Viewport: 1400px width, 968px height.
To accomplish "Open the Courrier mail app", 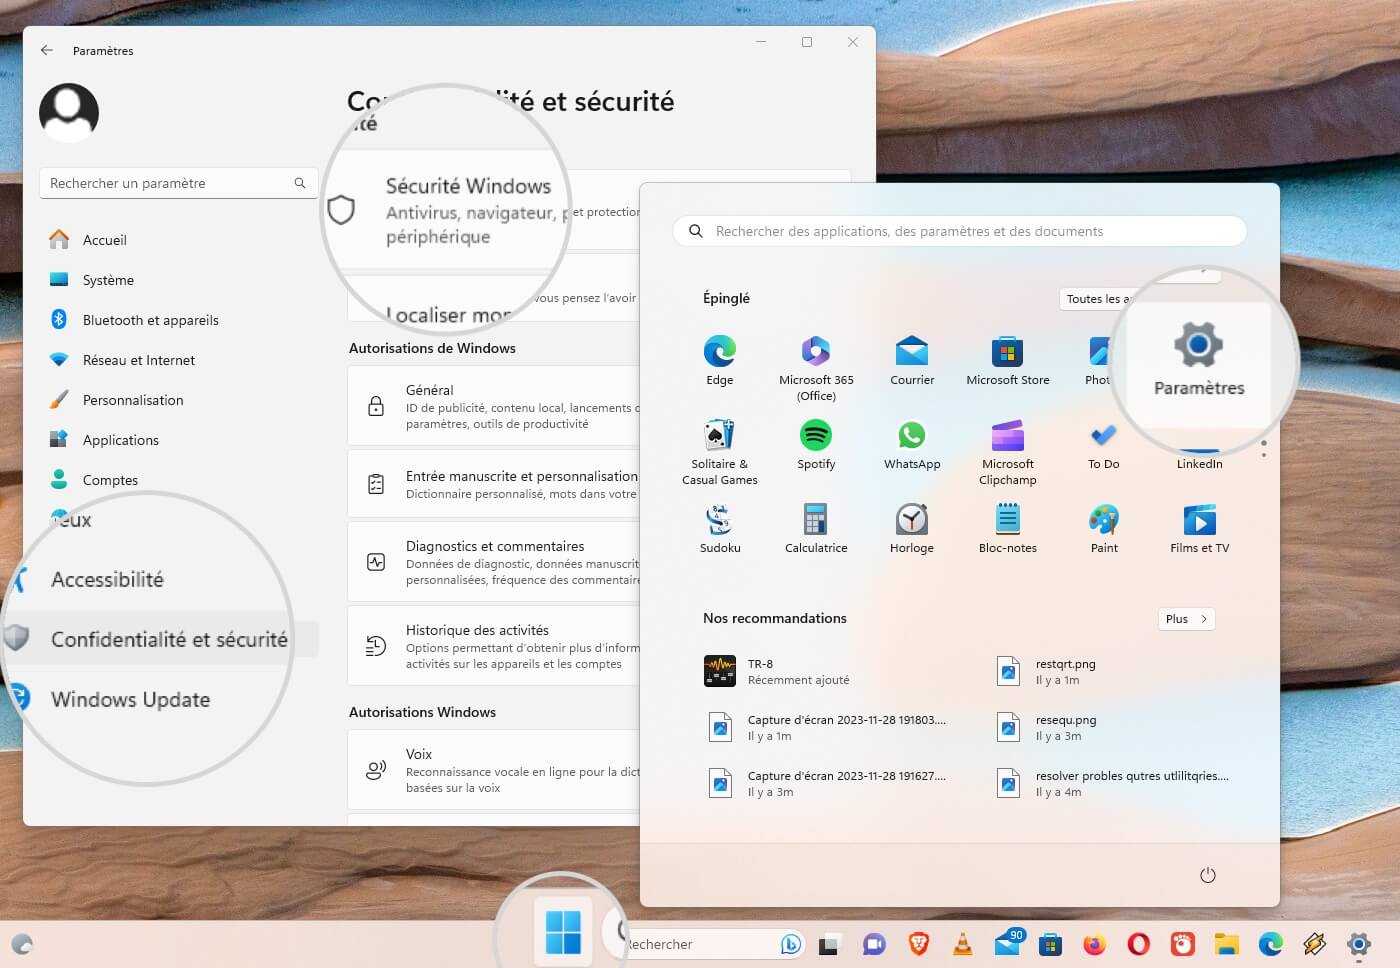I will tap(912, 360).
